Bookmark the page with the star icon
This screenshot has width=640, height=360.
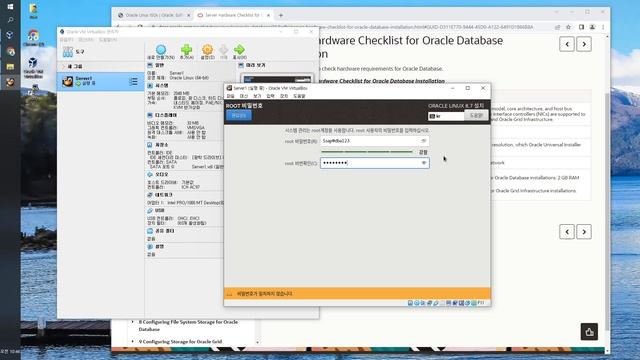569,27
